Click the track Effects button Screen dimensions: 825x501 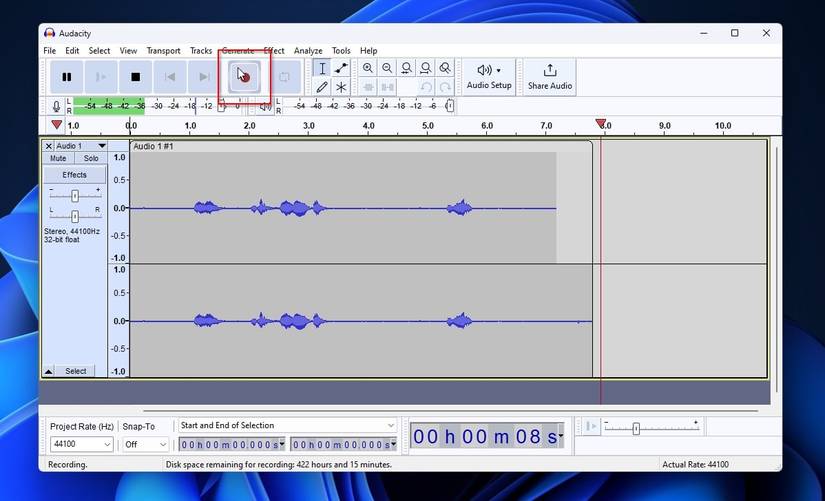click(x=74, y=175)
